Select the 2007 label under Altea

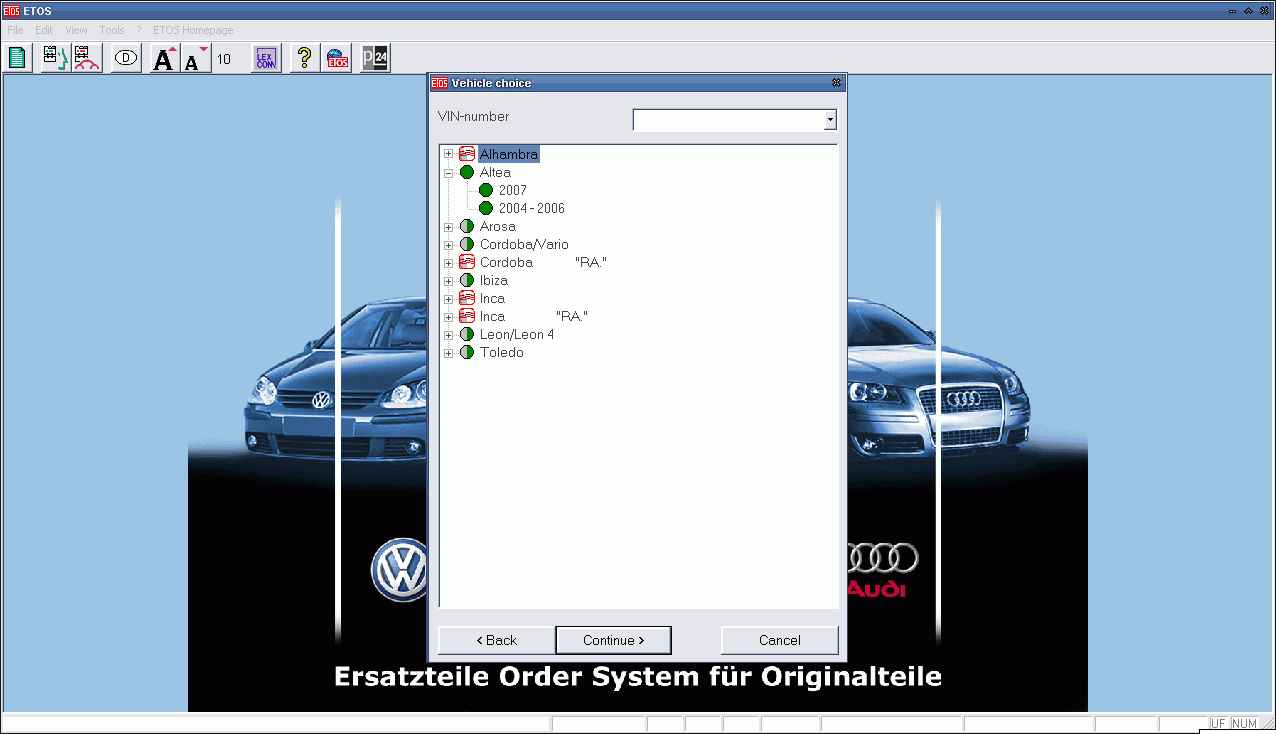click(x=513, y=190)
